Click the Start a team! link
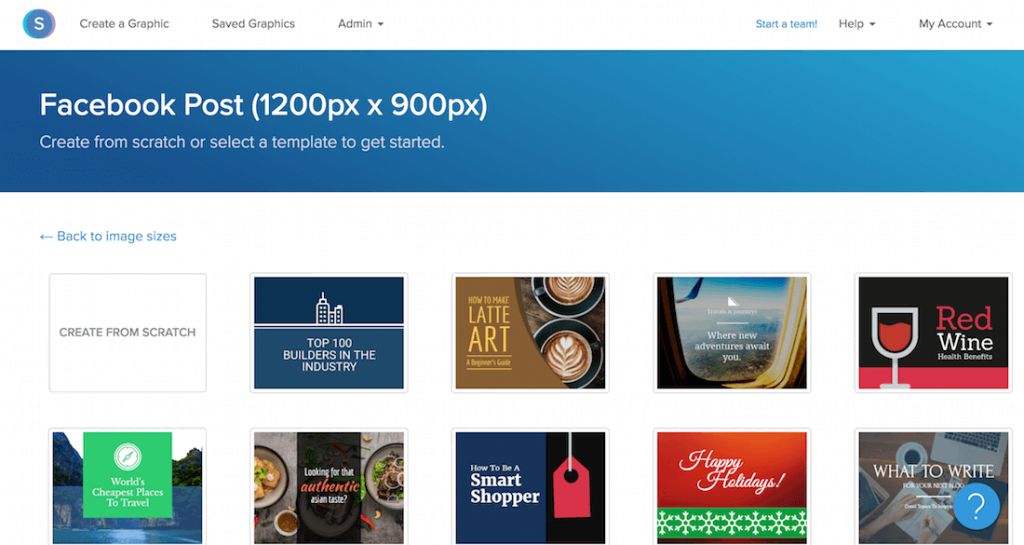The width and height of the screenshot is (1024, 545). pos(786,24)
